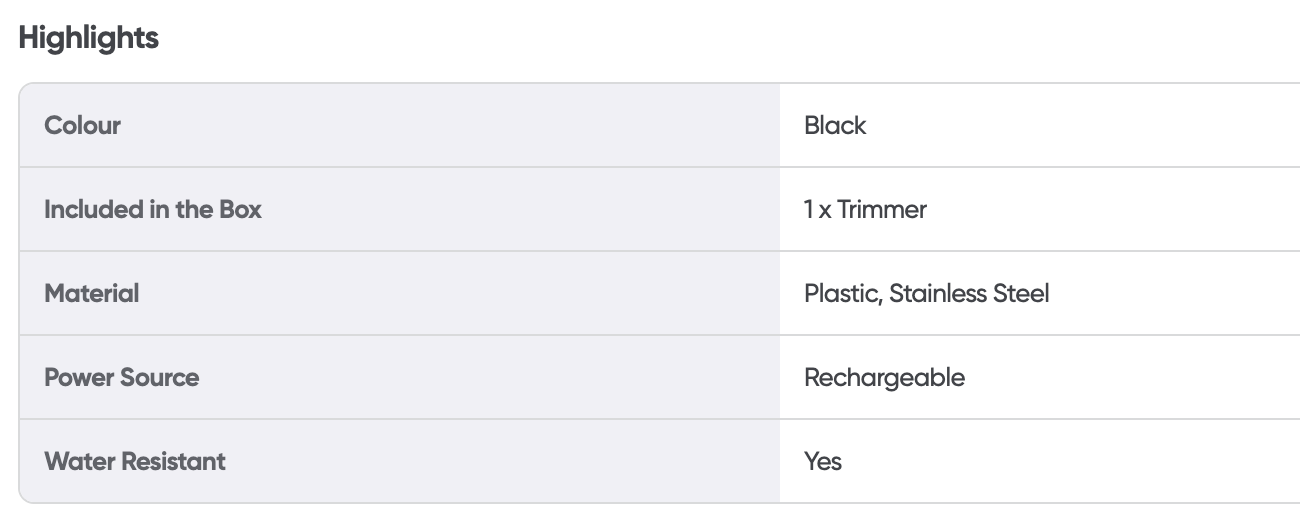
Task: Click the Black colour value
Action: point(835,126)
